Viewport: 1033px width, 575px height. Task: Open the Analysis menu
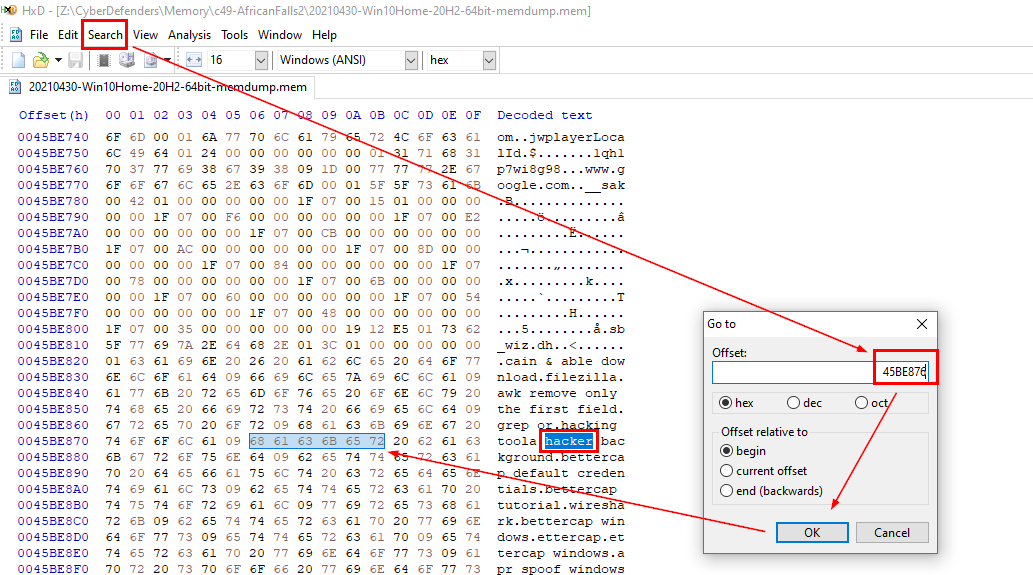click(x=189, y=35)
